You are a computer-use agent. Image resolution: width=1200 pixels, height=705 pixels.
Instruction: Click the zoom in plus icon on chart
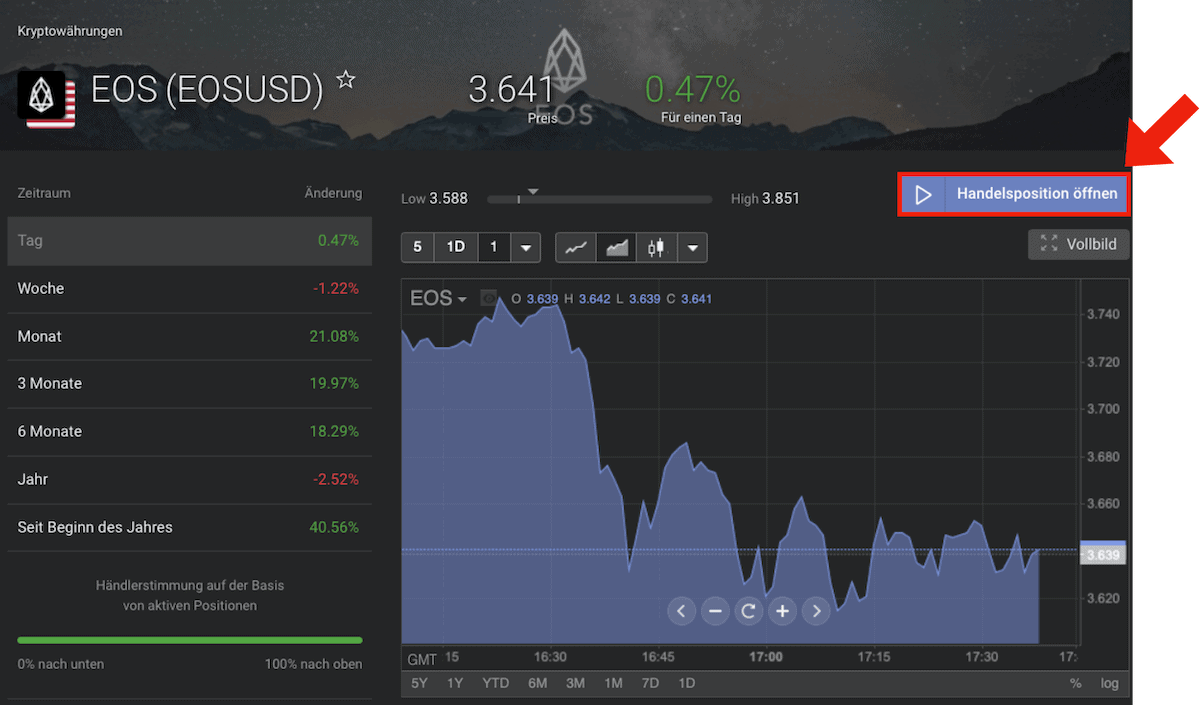pyautogui.click(x=782, y=610)
